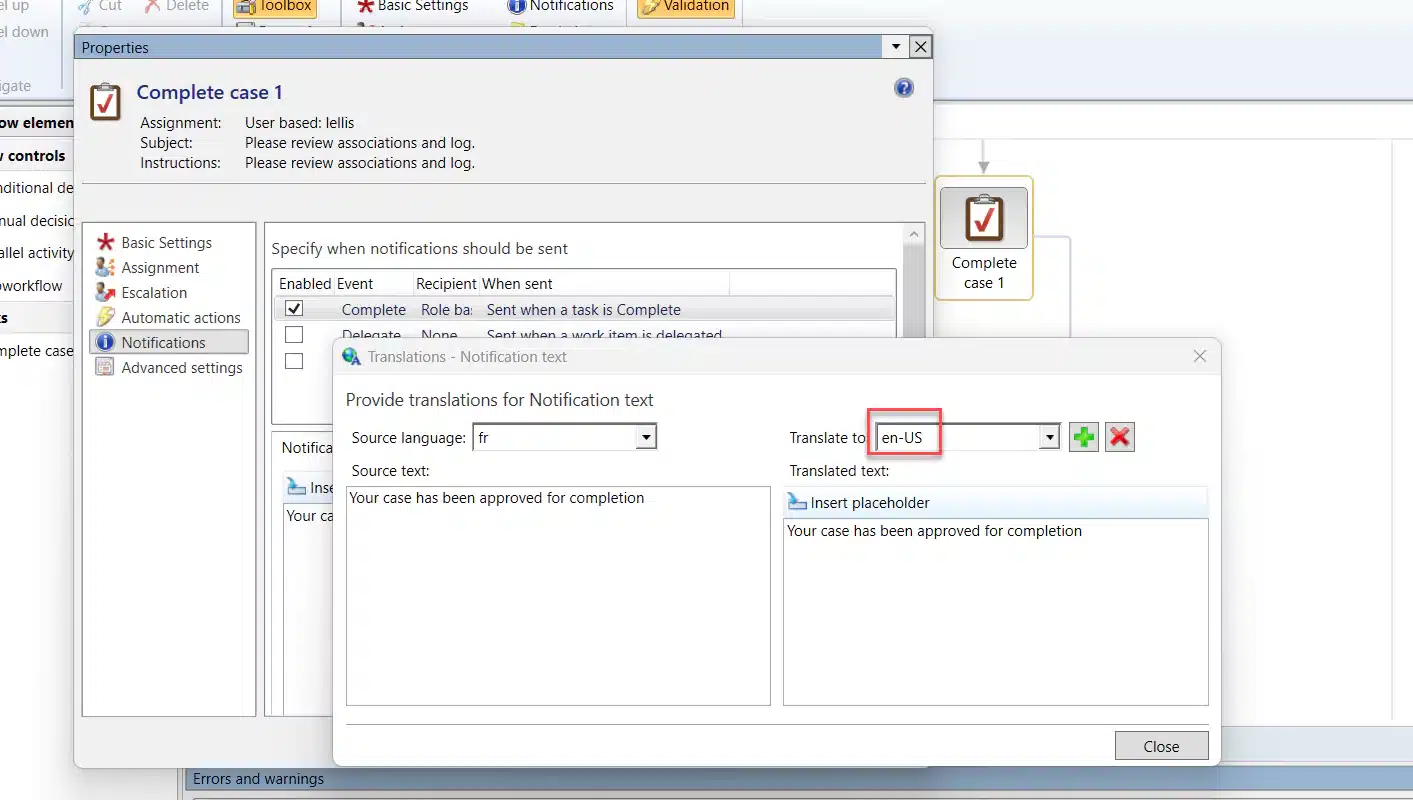
Task: Open the Translate to language dropdown
Action: 1049,437
